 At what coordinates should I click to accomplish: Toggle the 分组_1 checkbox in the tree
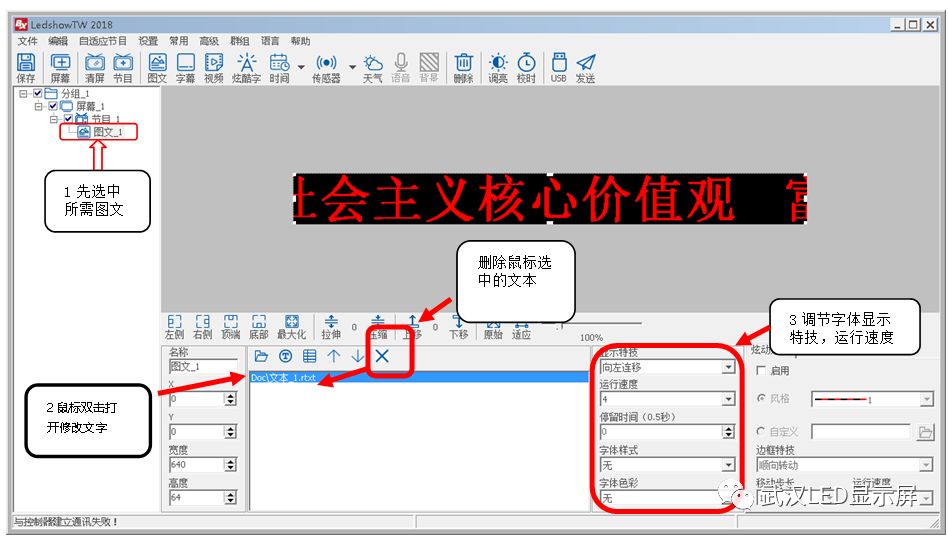point(38,93)
